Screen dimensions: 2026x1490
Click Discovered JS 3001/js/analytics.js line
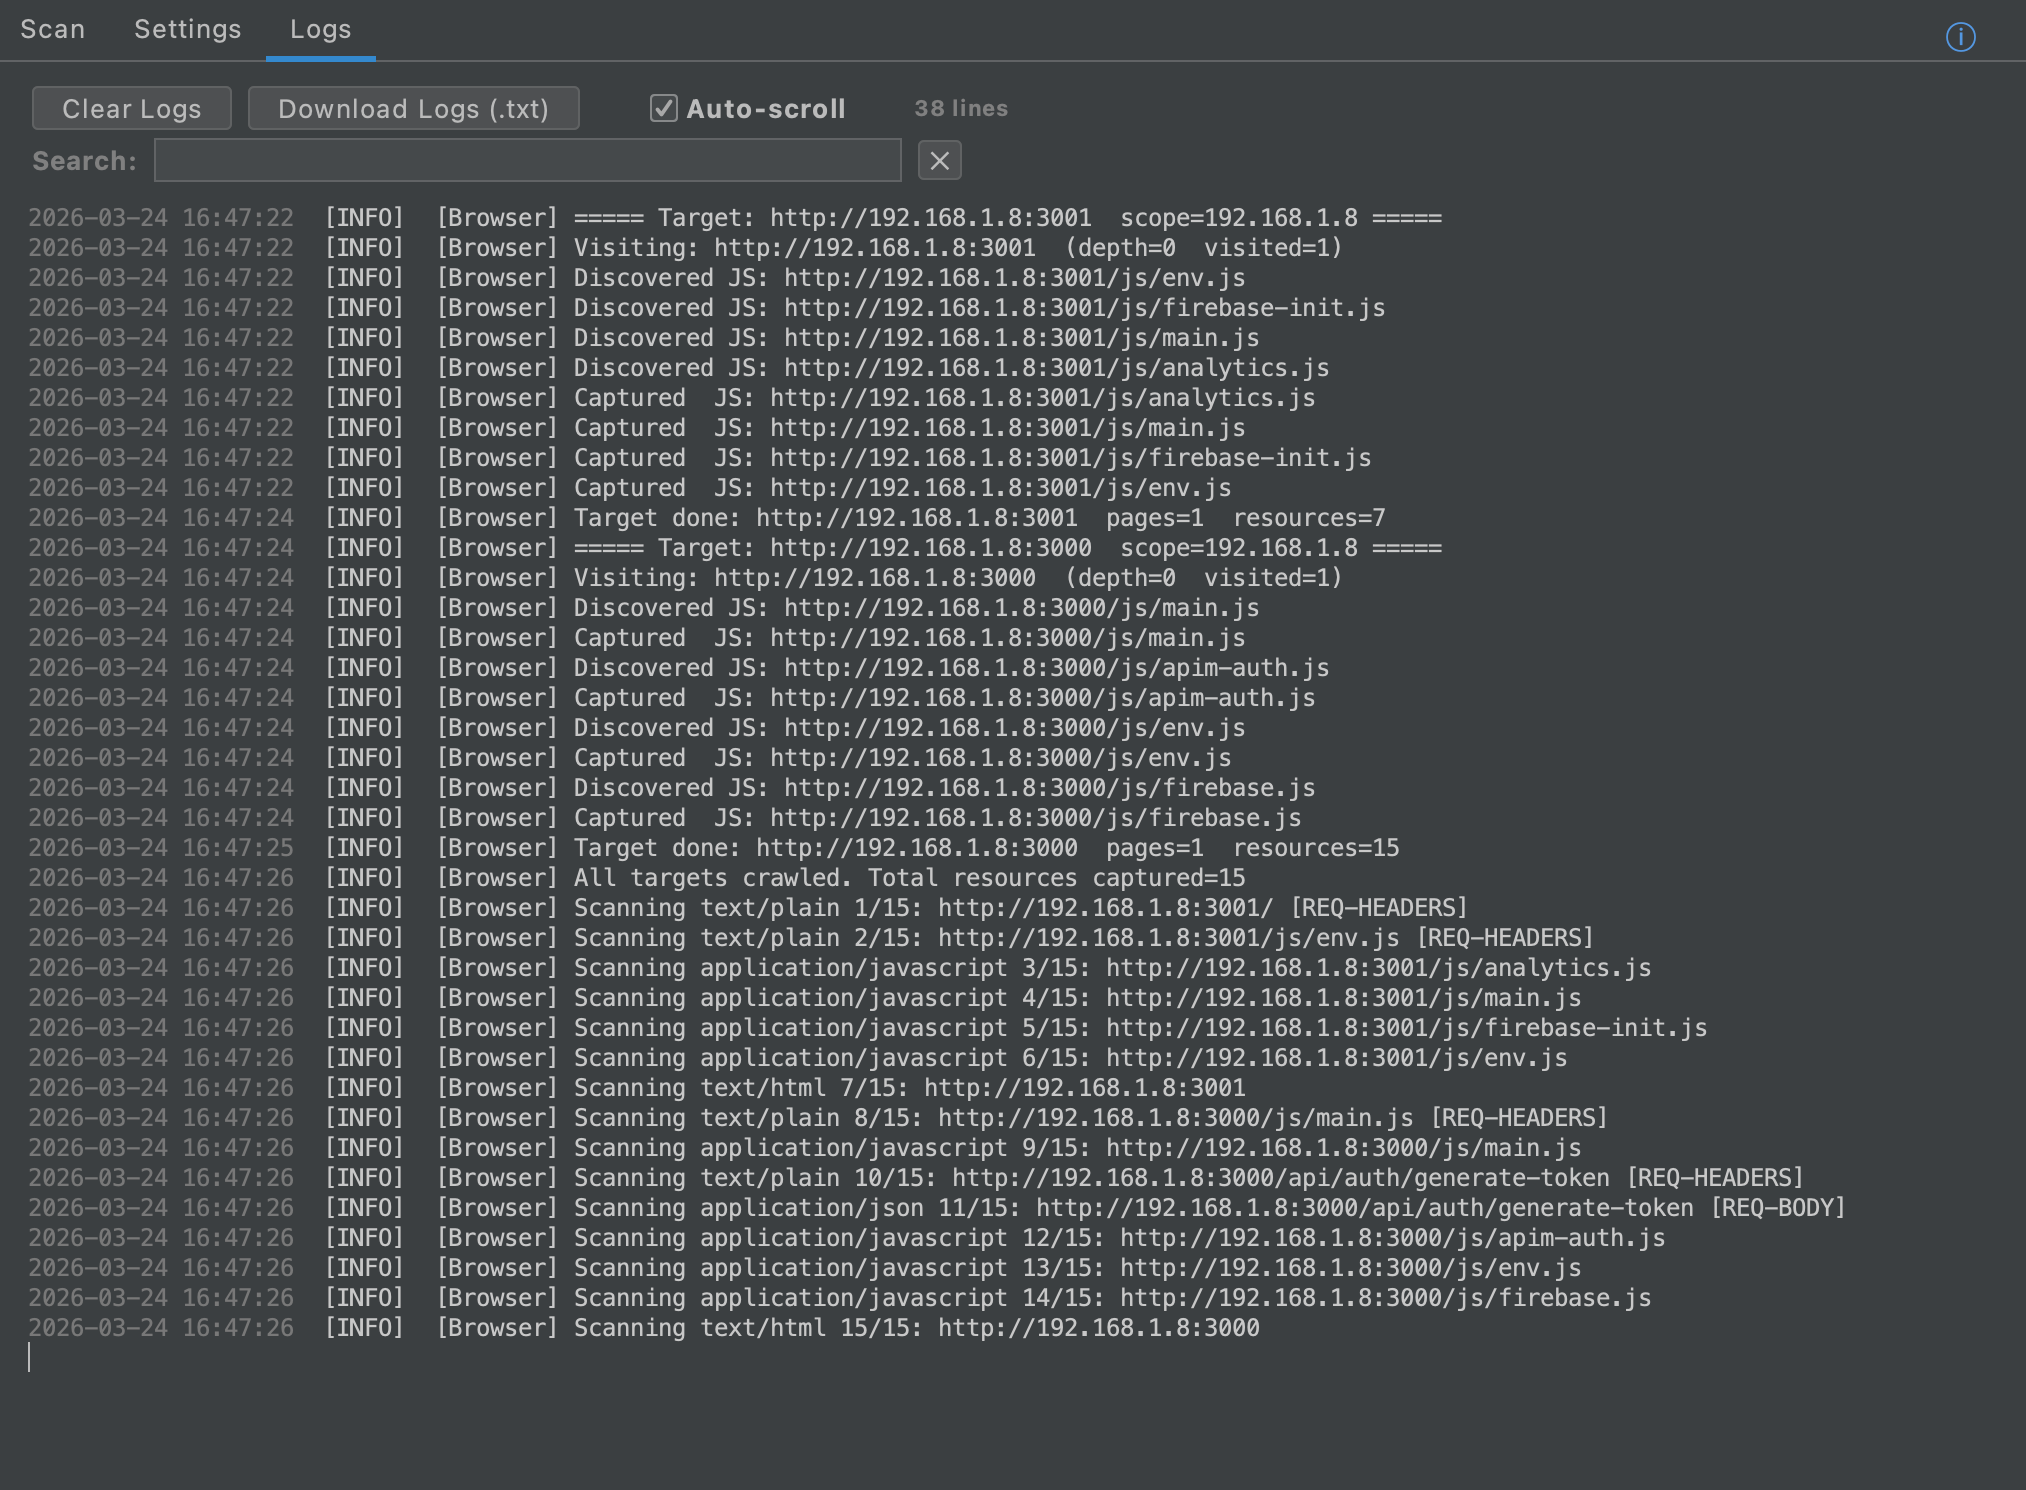point(679,368)
